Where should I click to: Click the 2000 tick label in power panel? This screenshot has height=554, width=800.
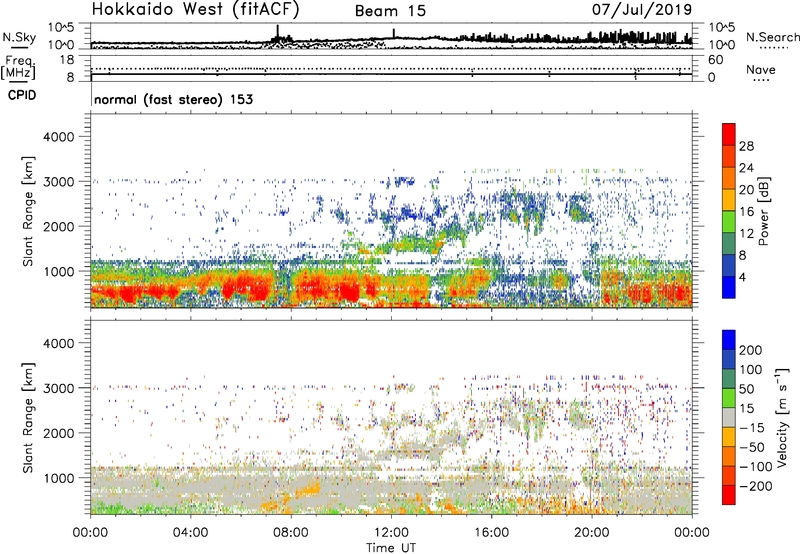[x=59, y=226]
